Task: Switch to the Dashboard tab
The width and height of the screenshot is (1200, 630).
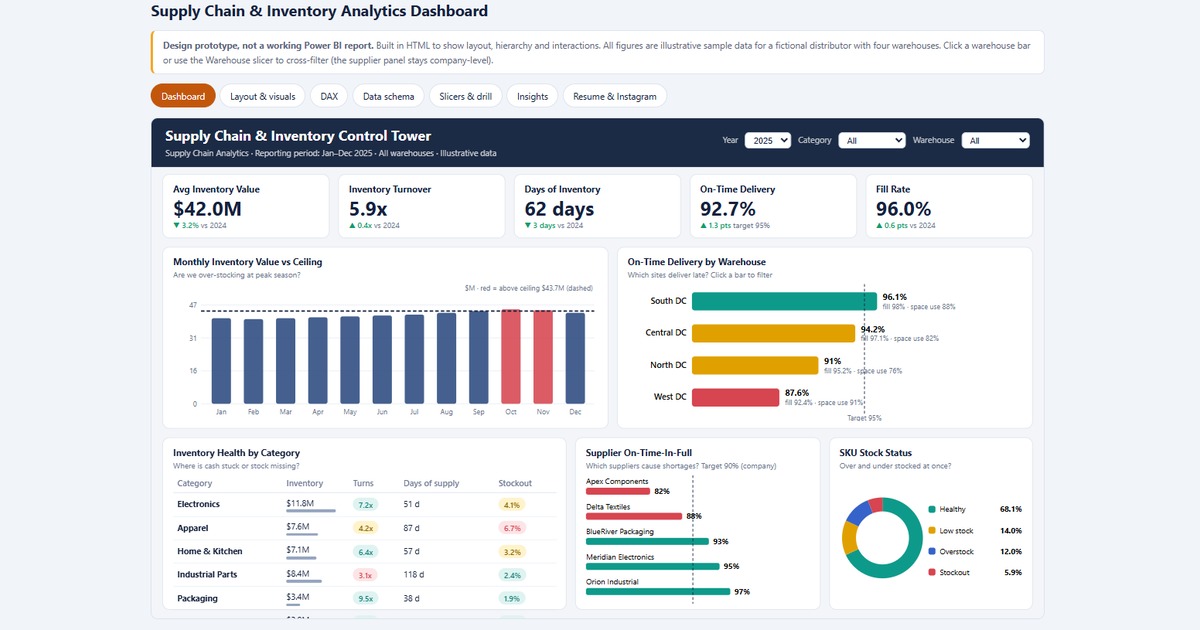Action: click(183, 96)
